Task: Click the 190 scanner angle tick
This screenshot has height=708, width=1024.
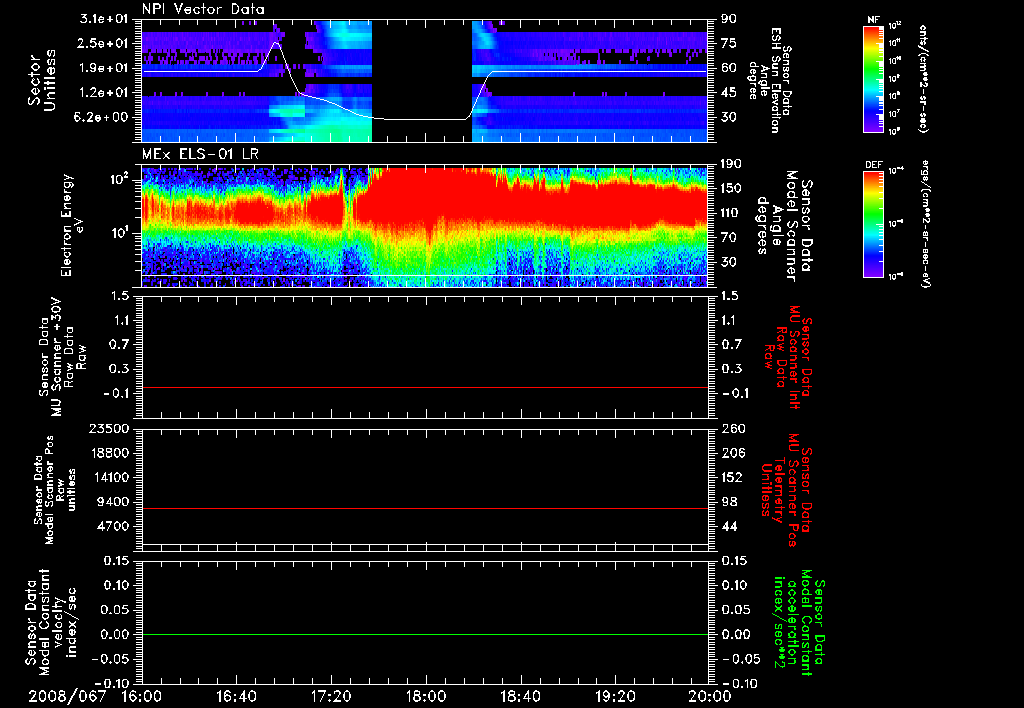Action: (732, 163)
